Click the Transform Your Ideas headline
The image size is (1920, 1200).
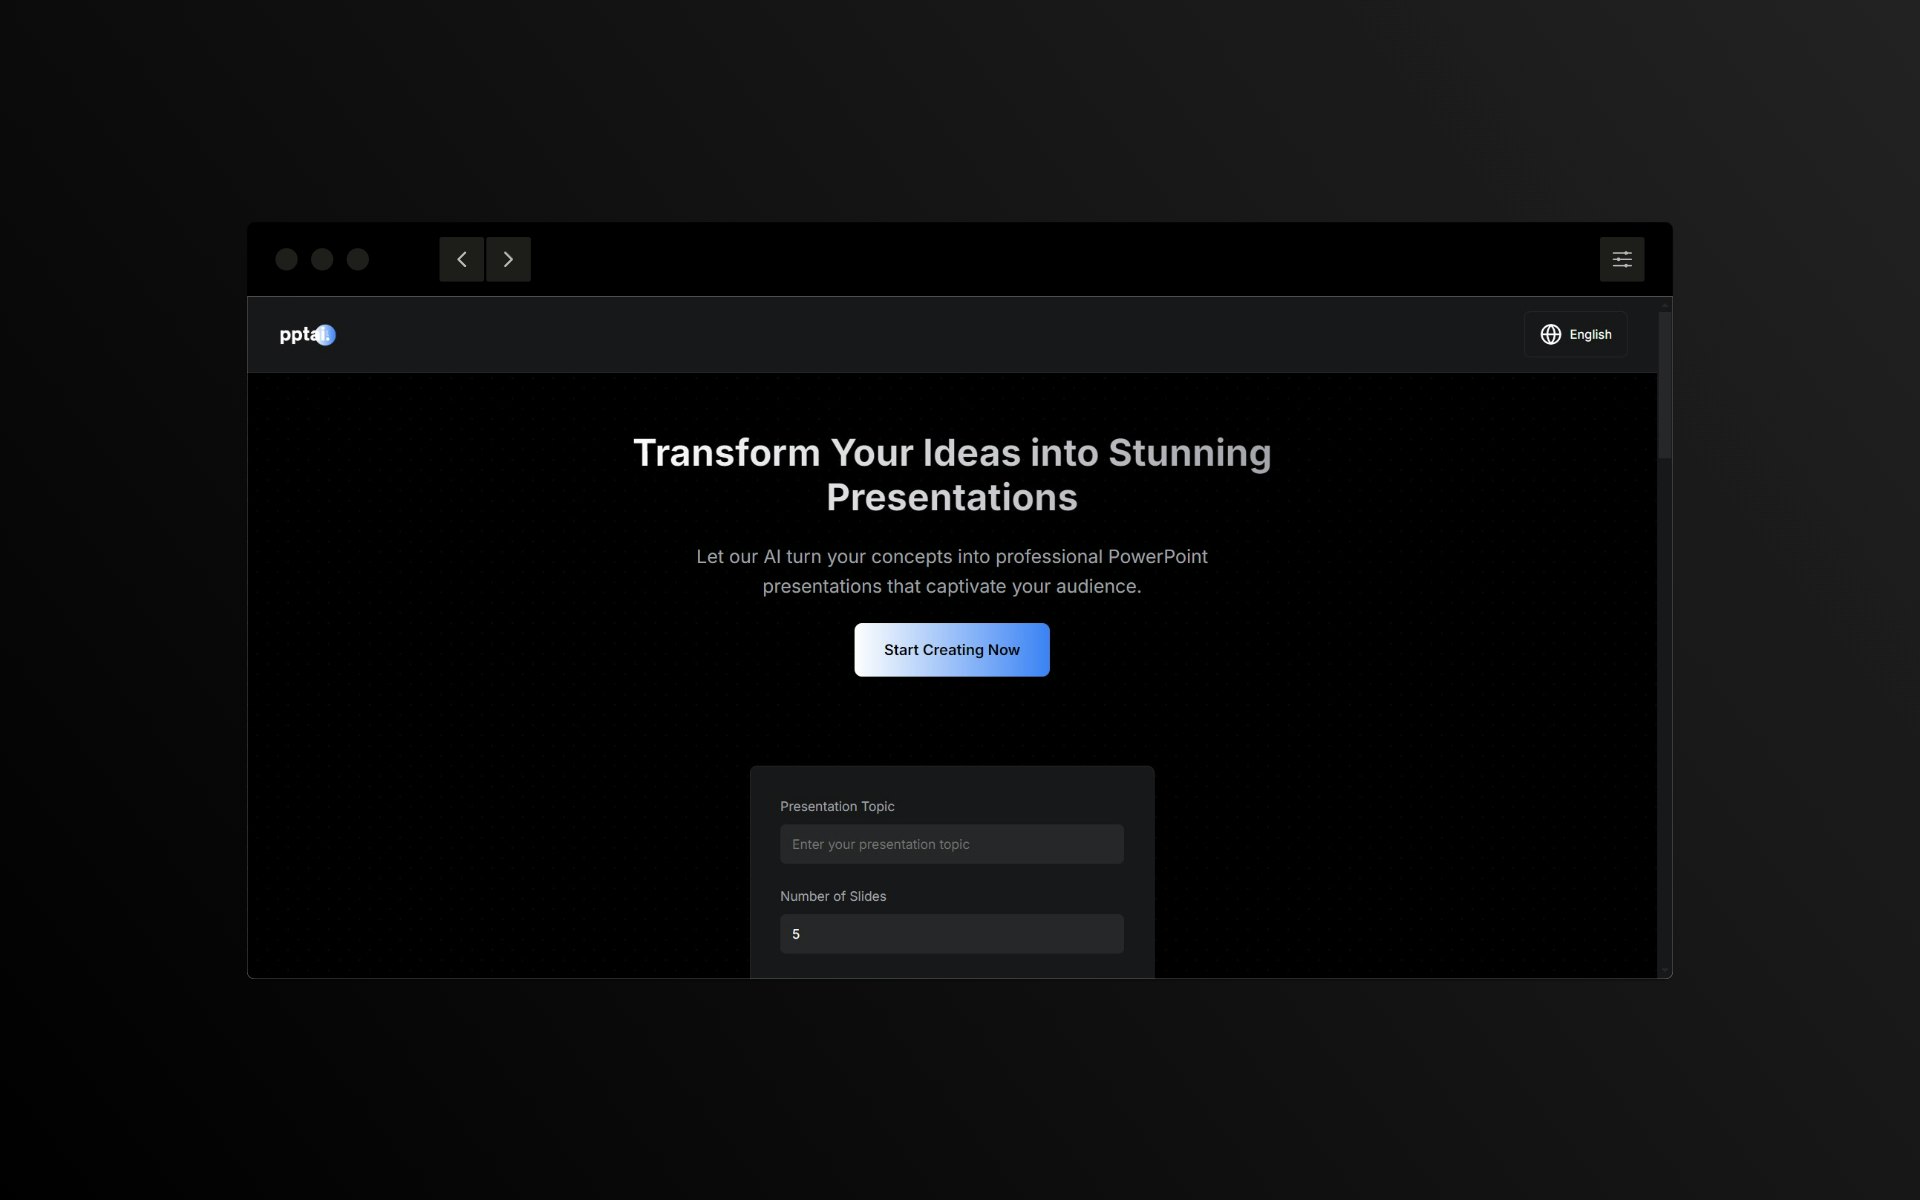click(x=951, y=474)
